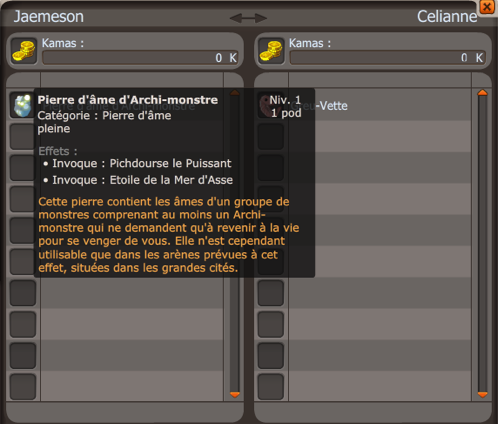
Task: Click Jaemeson's gold Kamas coin icon
Action: [x=23, y=51]
